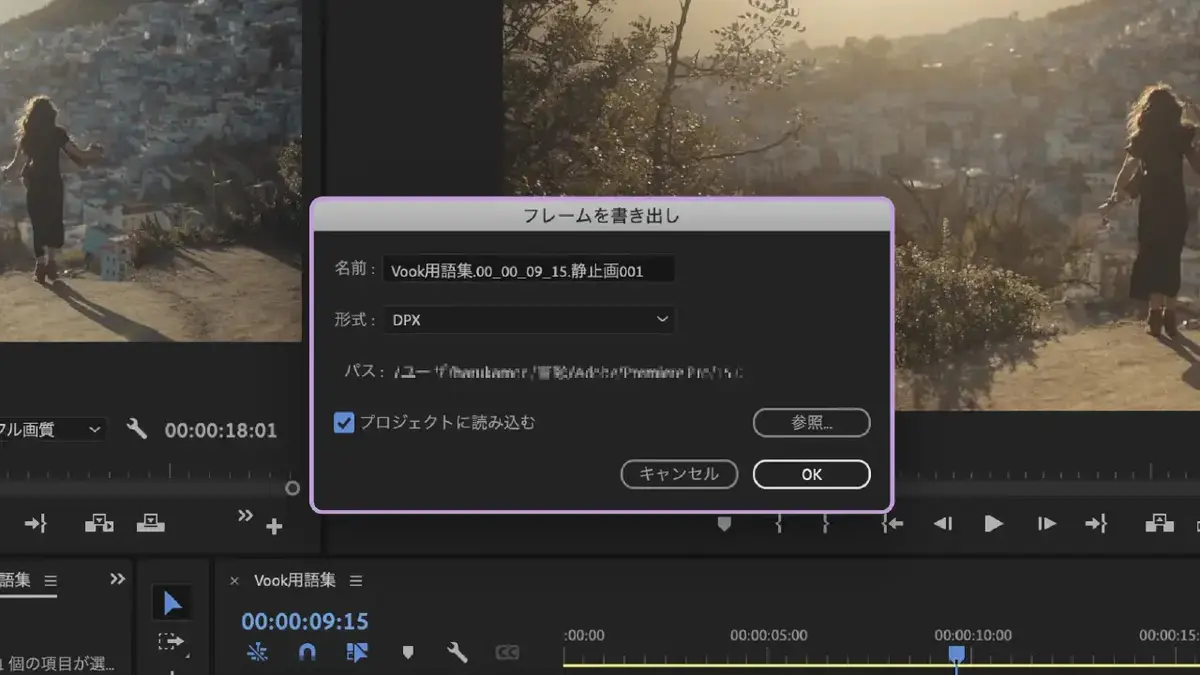
Task: Expand source monitor button overflow chevrons
Action: [x=245, y=516]
